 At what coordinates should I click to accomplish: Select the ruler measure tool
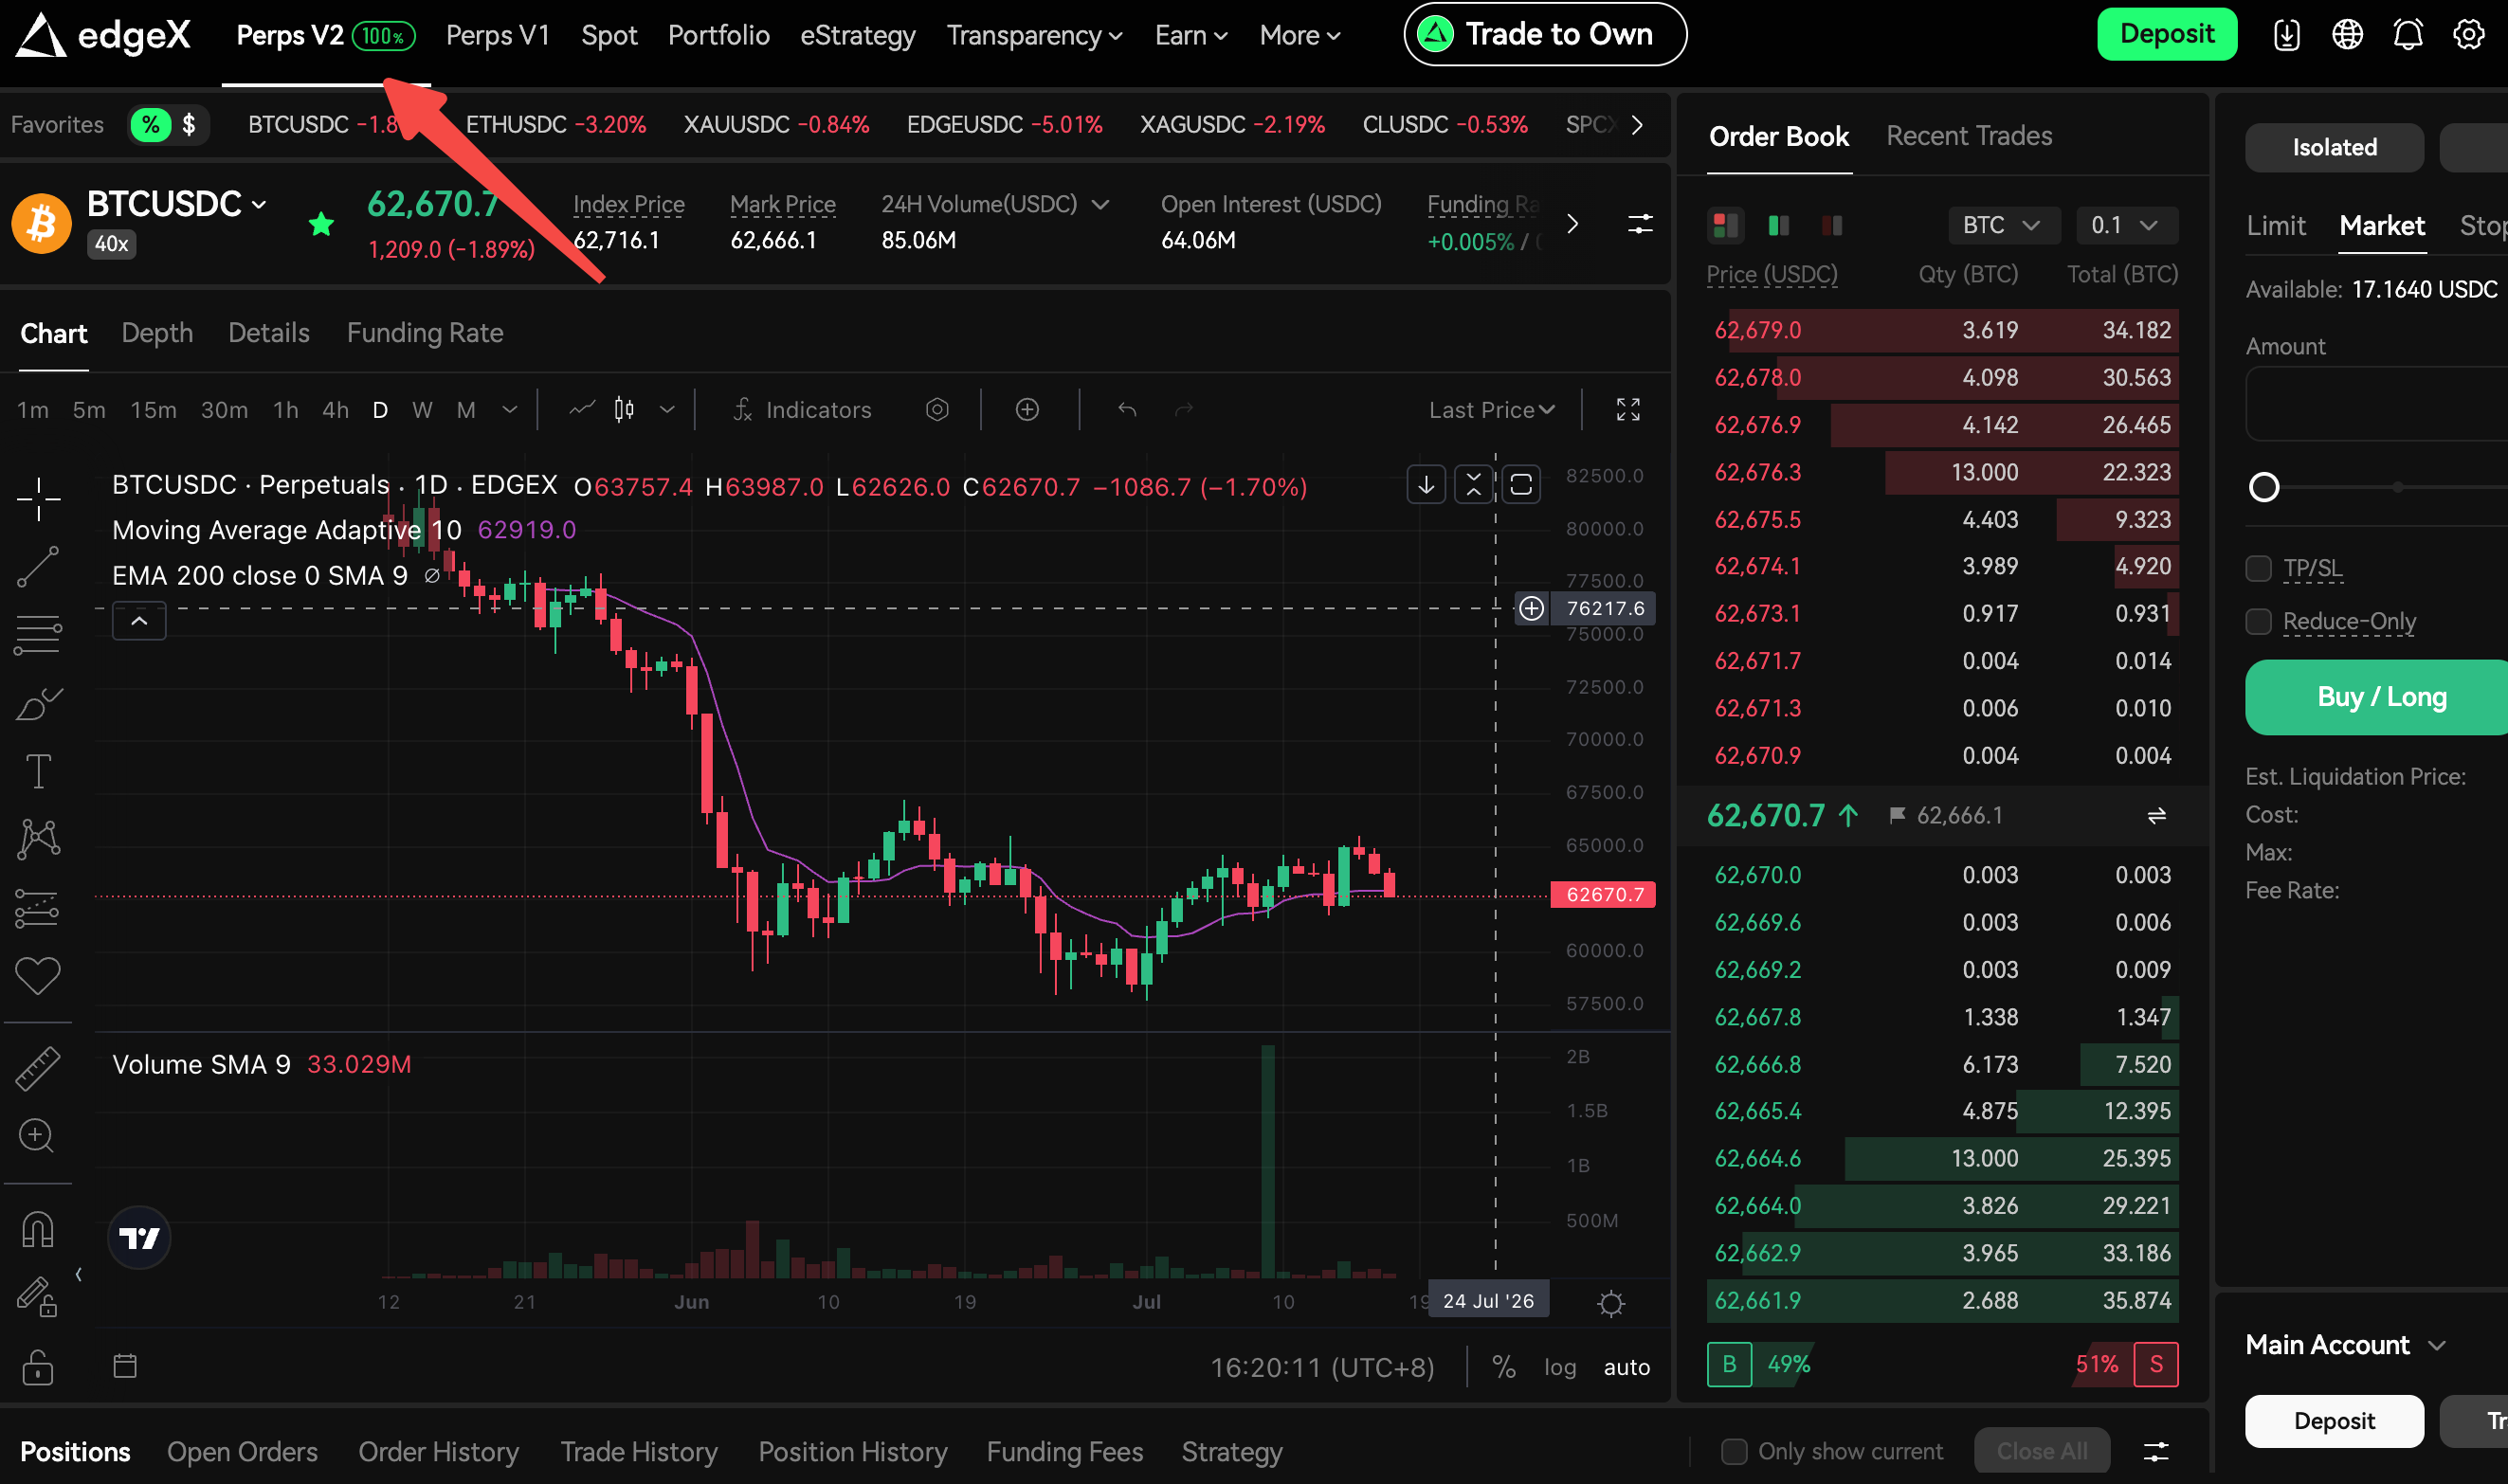[38, 1068]
